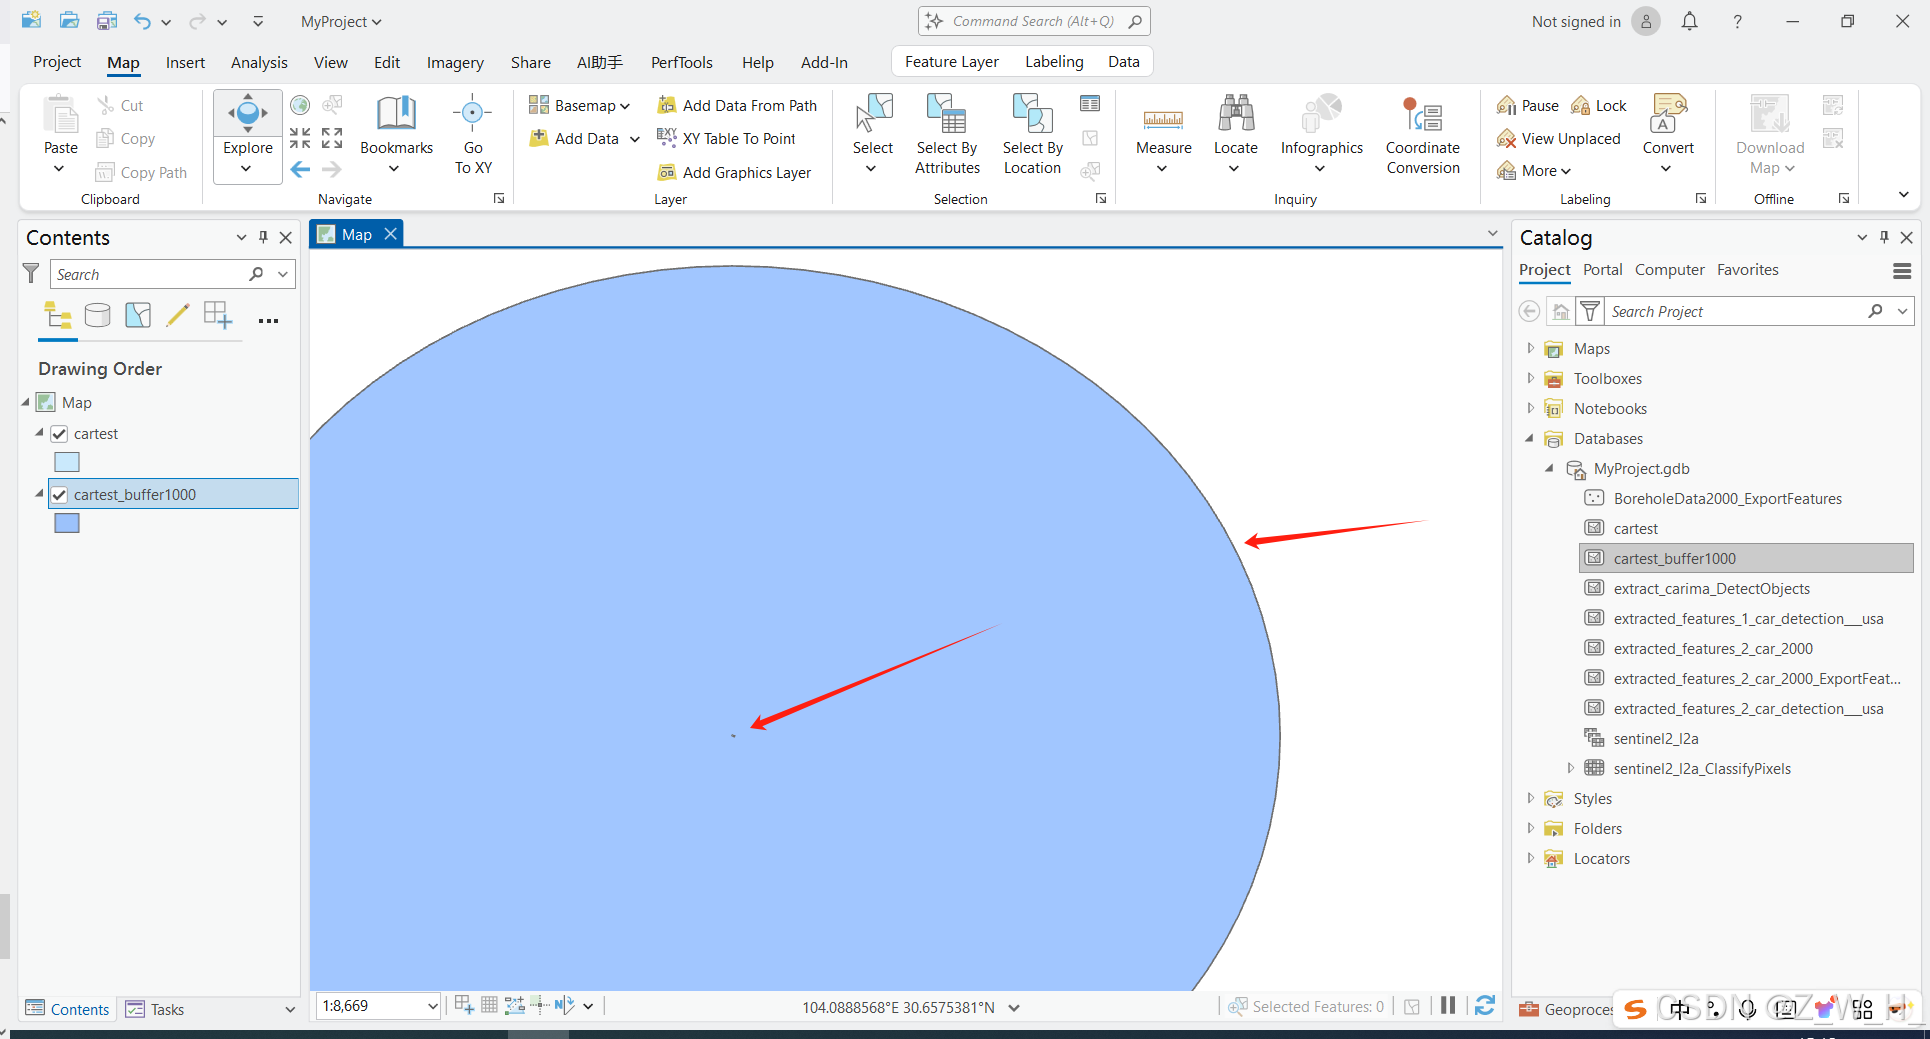Screen dimensions: 1930x1039
Task: Pause map drawing in status bar
Action: pos(1448,1006)
